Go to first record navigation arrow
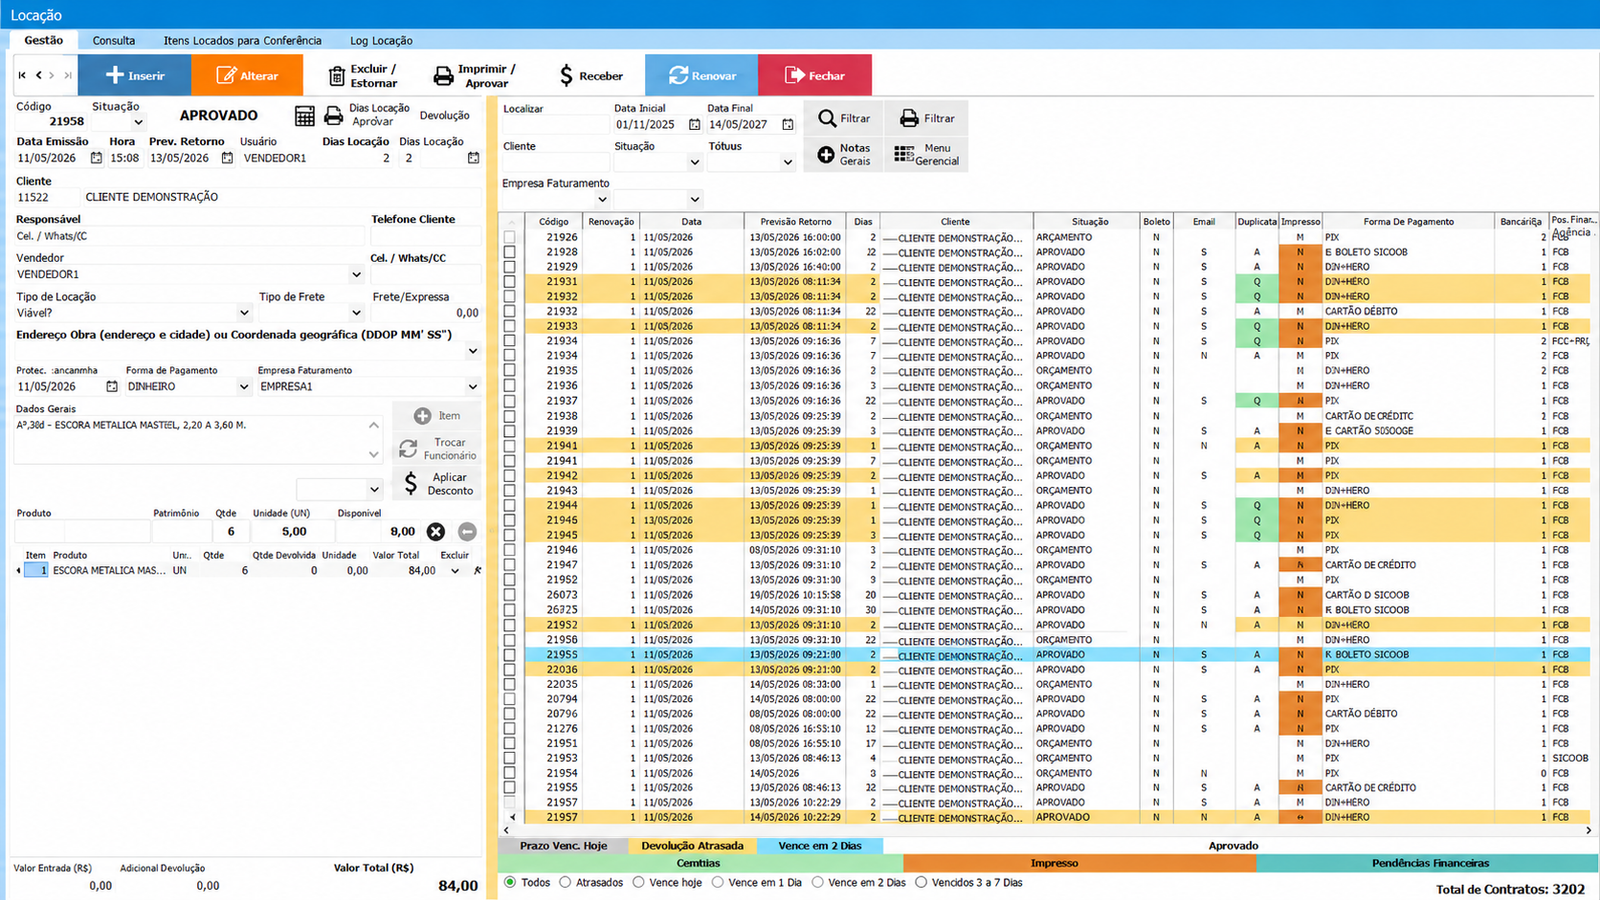The height and width of the screenshot is (900, 1600). [22, 75]
